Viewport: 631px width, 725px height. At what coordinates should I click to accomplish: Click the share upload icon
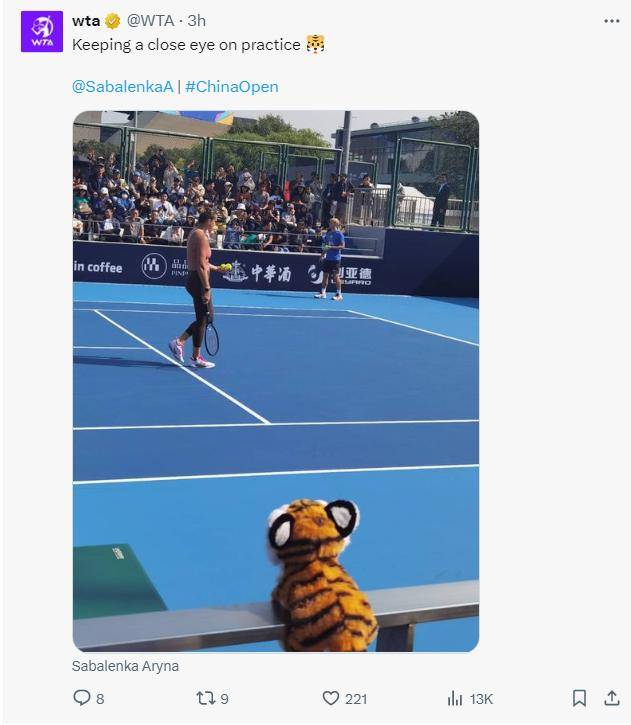(611, 698)
